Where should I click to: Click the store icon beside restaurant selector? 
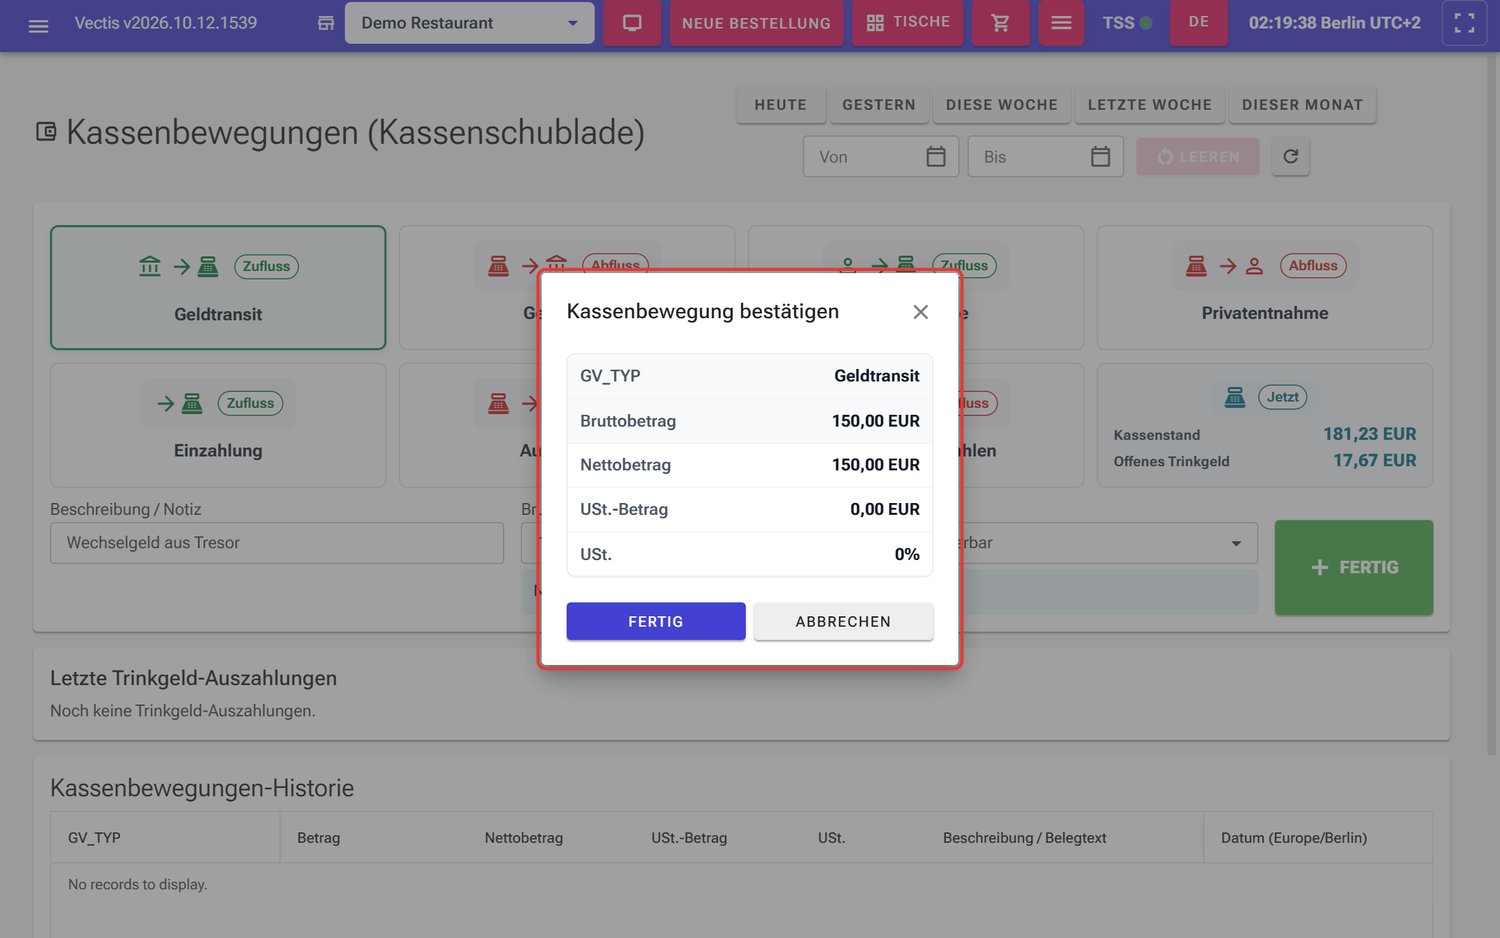(x=326, y=23)
